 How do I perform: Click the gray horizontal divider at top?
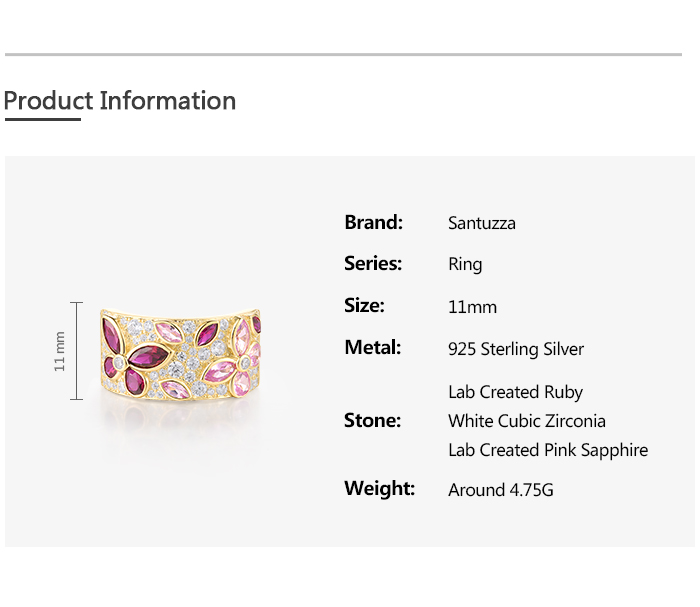click(343, 54)
